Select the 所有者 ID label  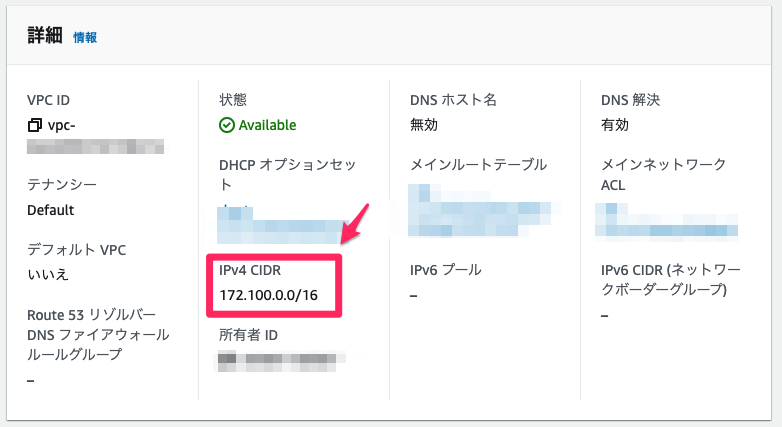248,335
